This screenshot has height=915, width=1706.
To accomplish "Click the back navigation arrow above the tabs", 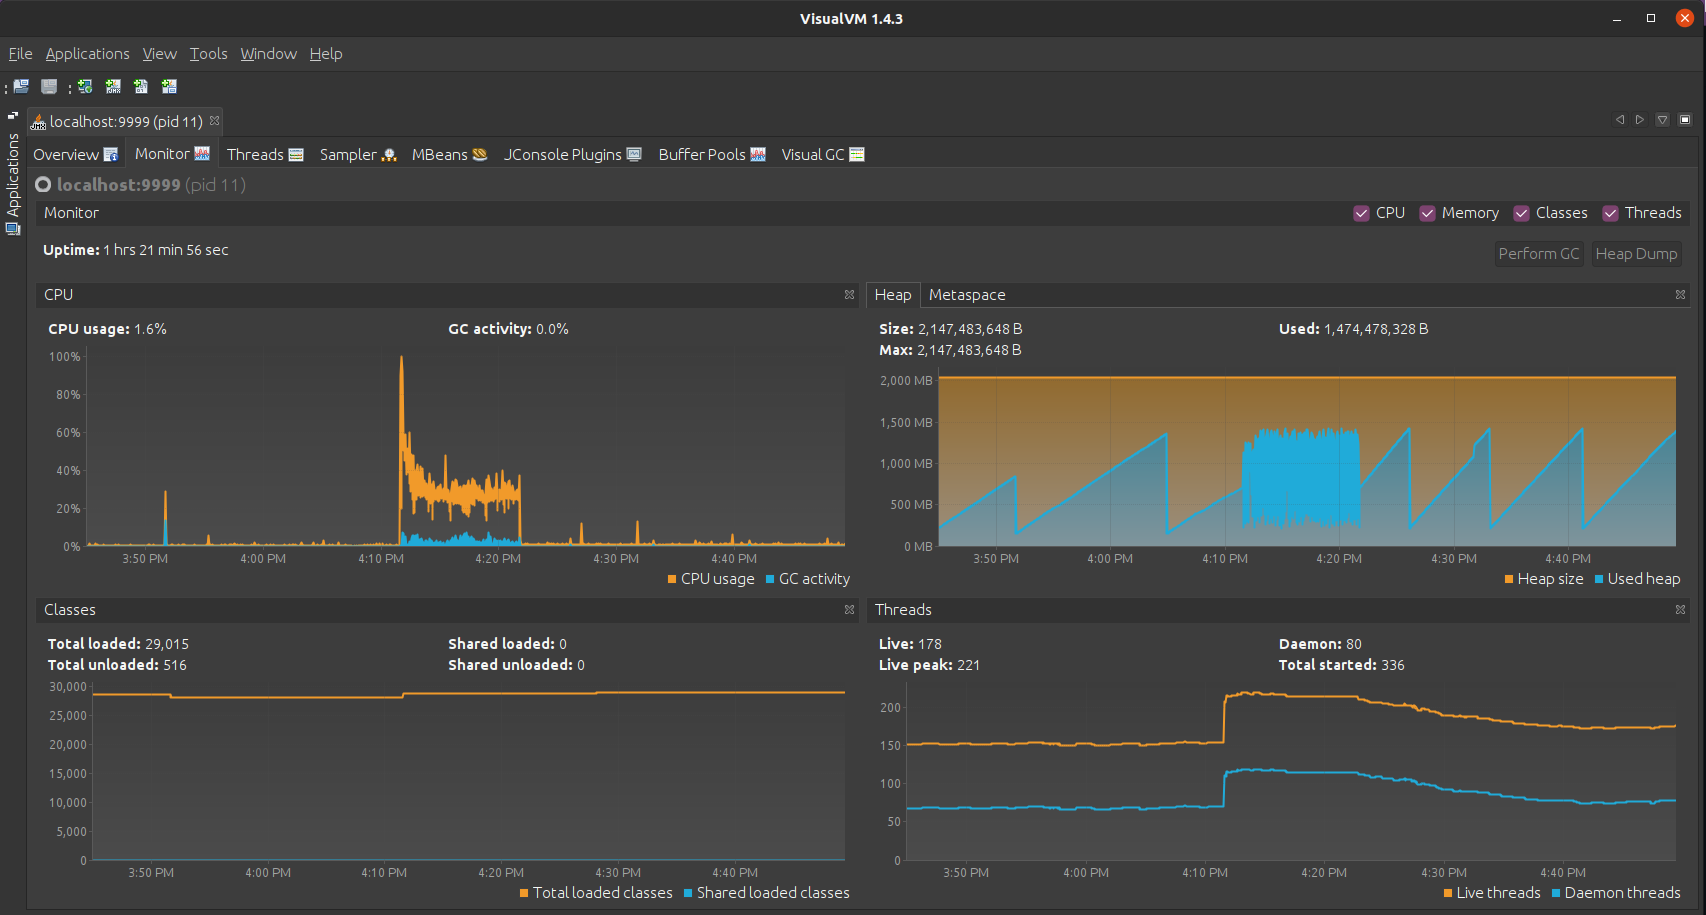I will [1620, 119].
